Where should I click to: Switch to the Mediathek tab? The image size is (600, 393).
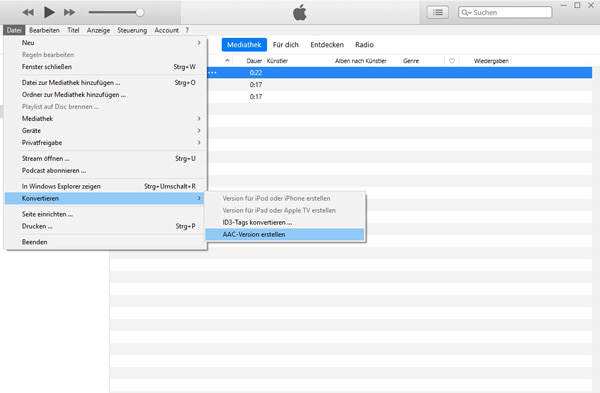(x=244, y=45)
